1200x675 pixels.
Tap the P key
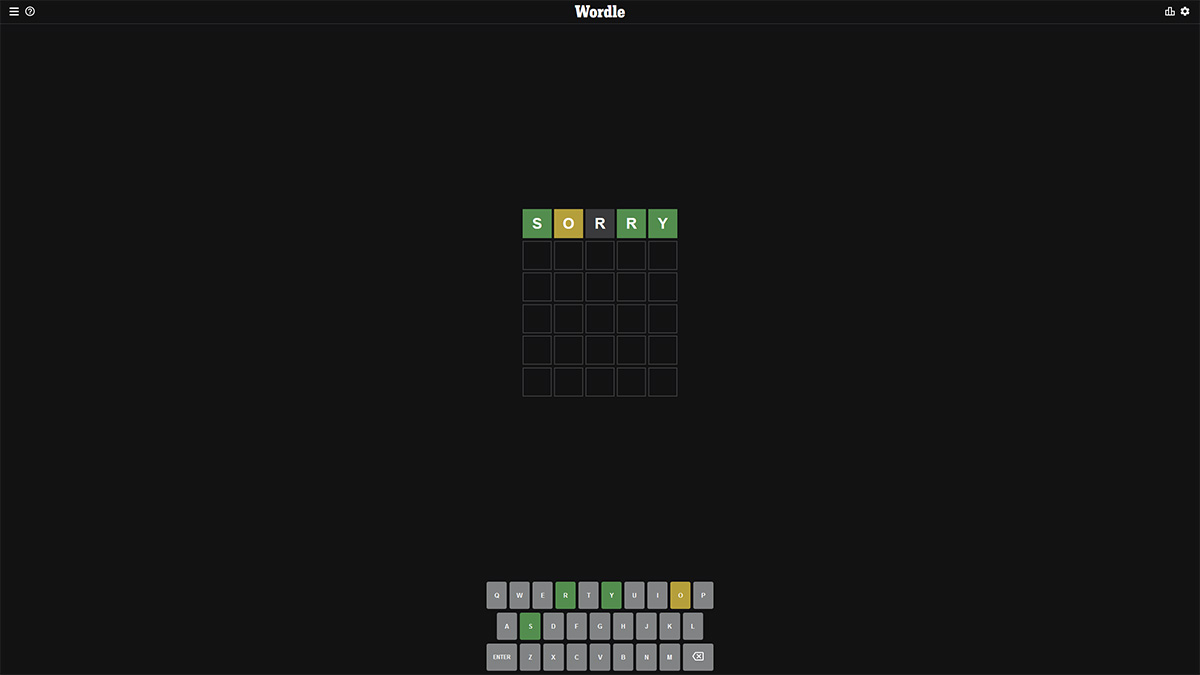point(703,595)
